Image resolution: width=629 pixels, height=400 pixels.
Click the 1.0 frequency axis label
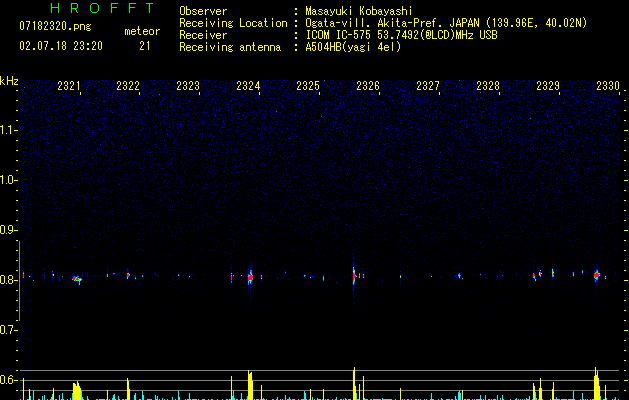click(7, 180)
